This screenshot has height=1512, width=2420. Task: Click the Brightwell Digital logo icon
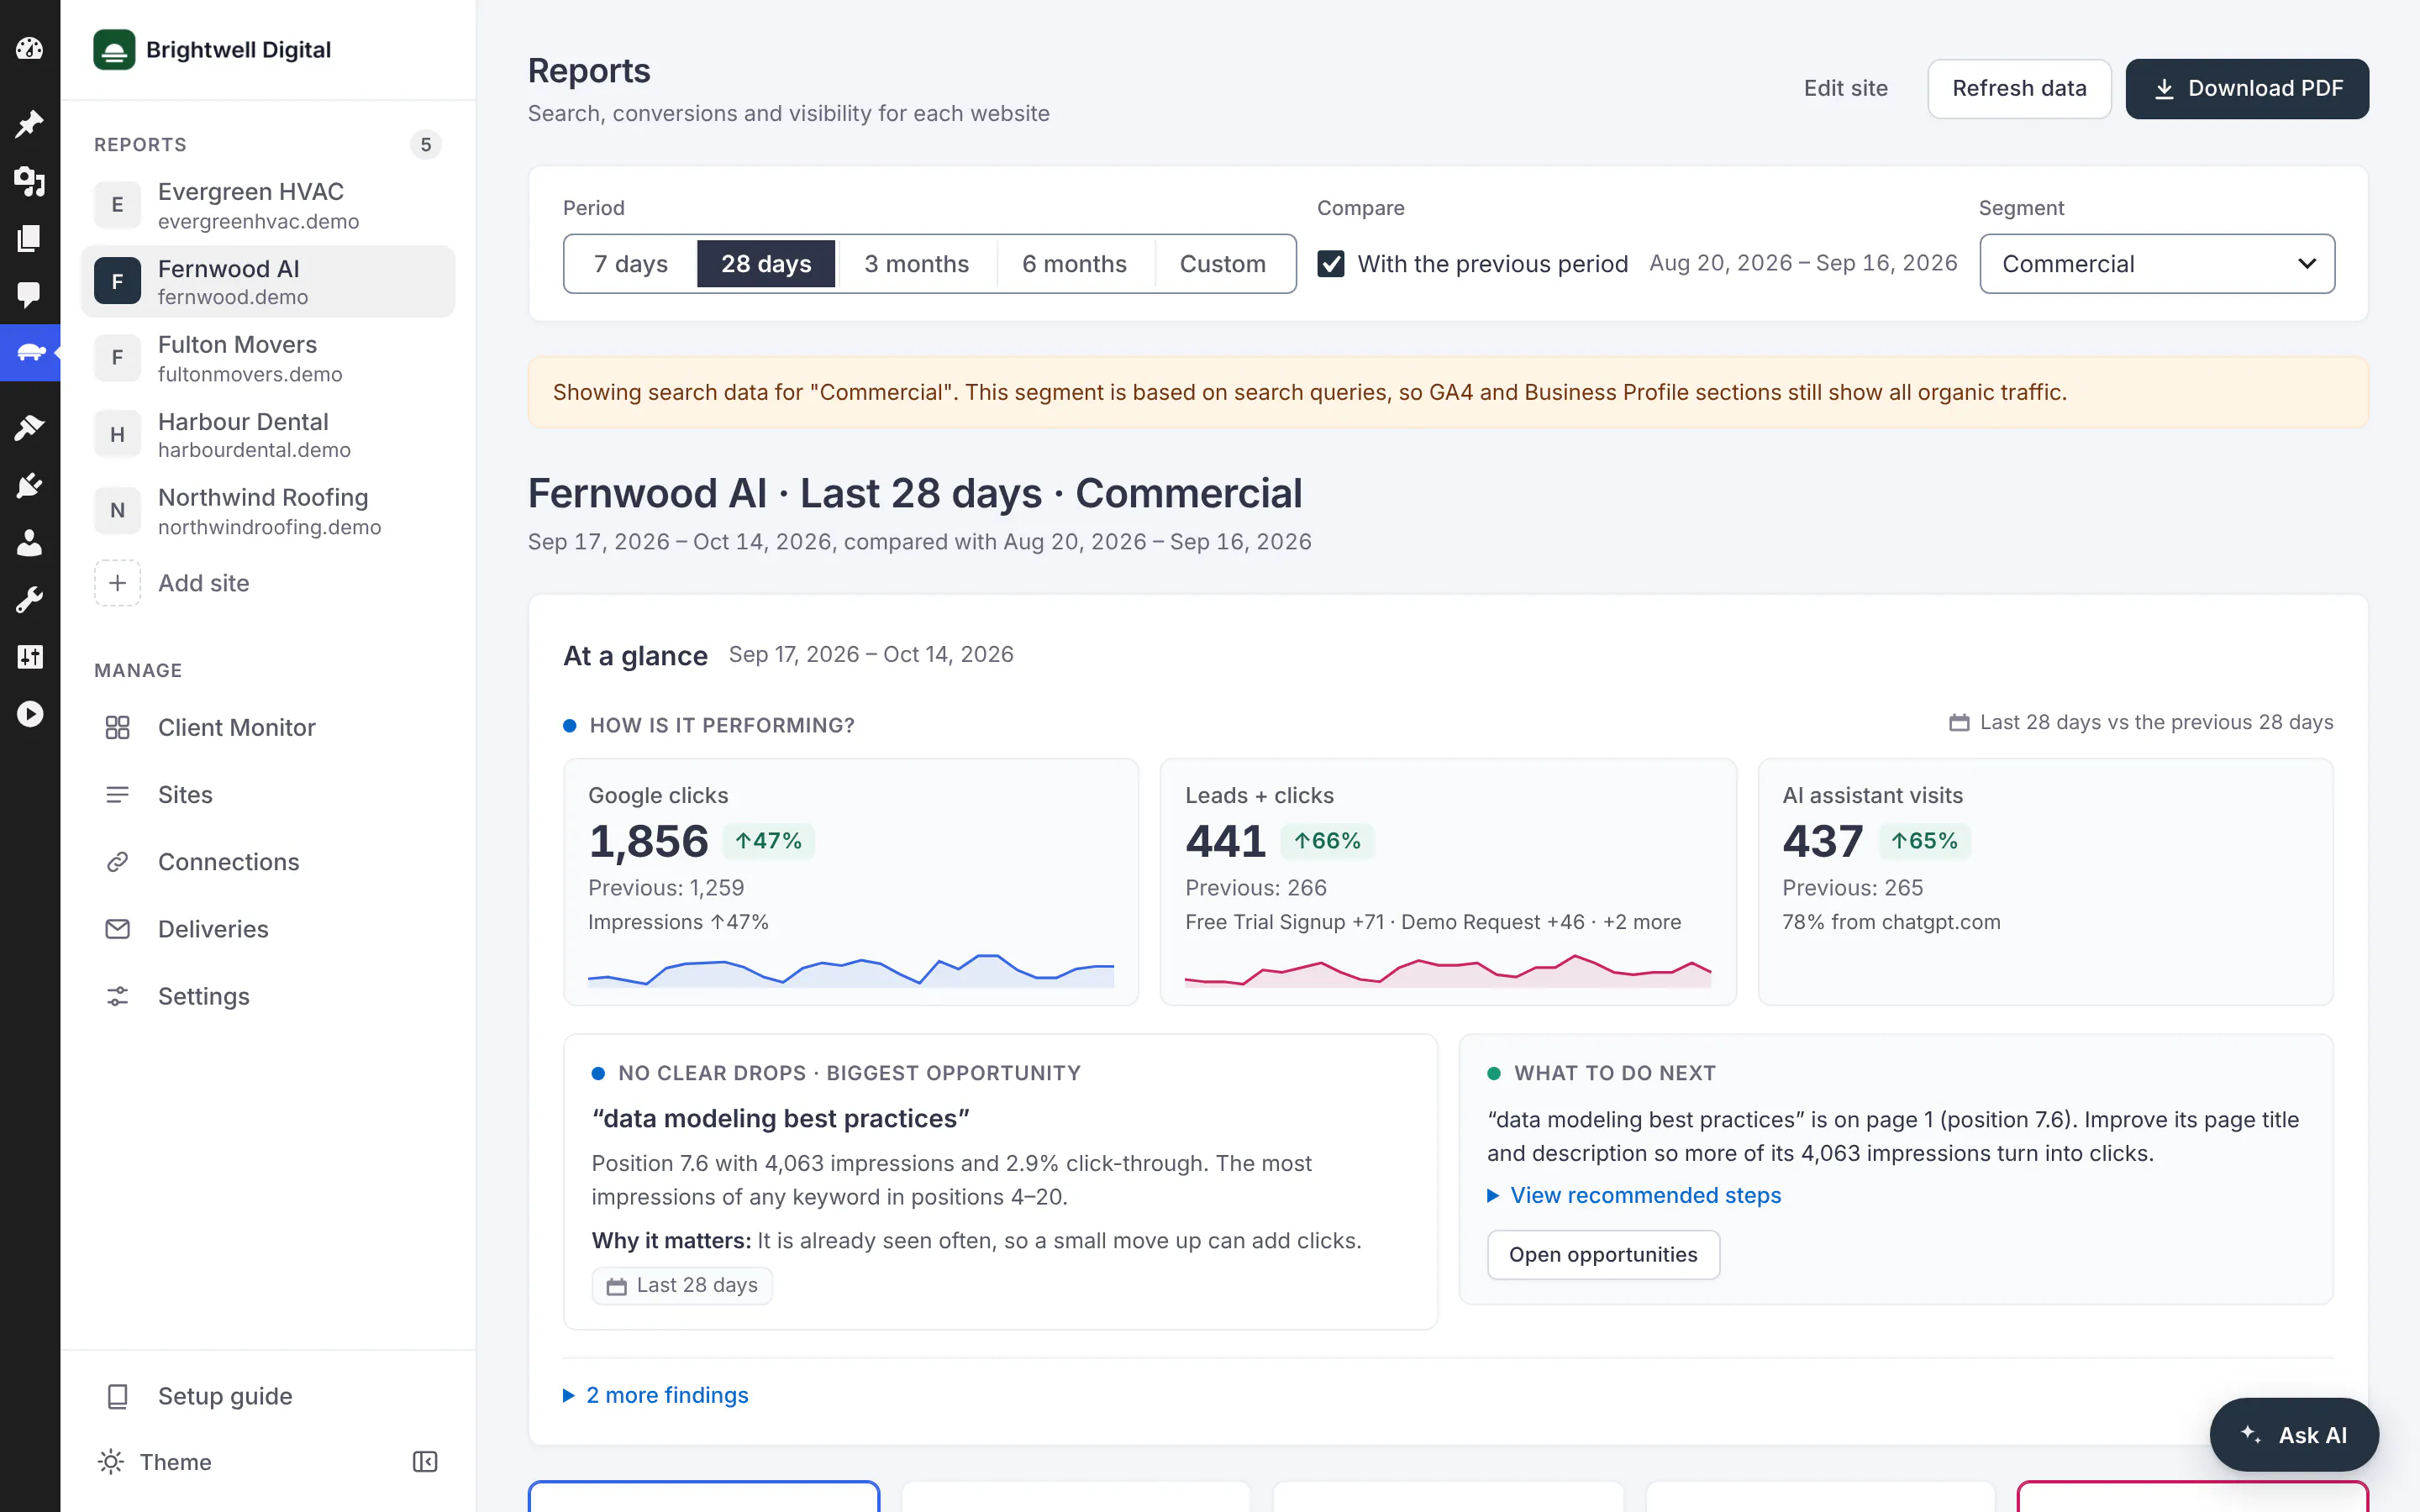pos(114,50)
